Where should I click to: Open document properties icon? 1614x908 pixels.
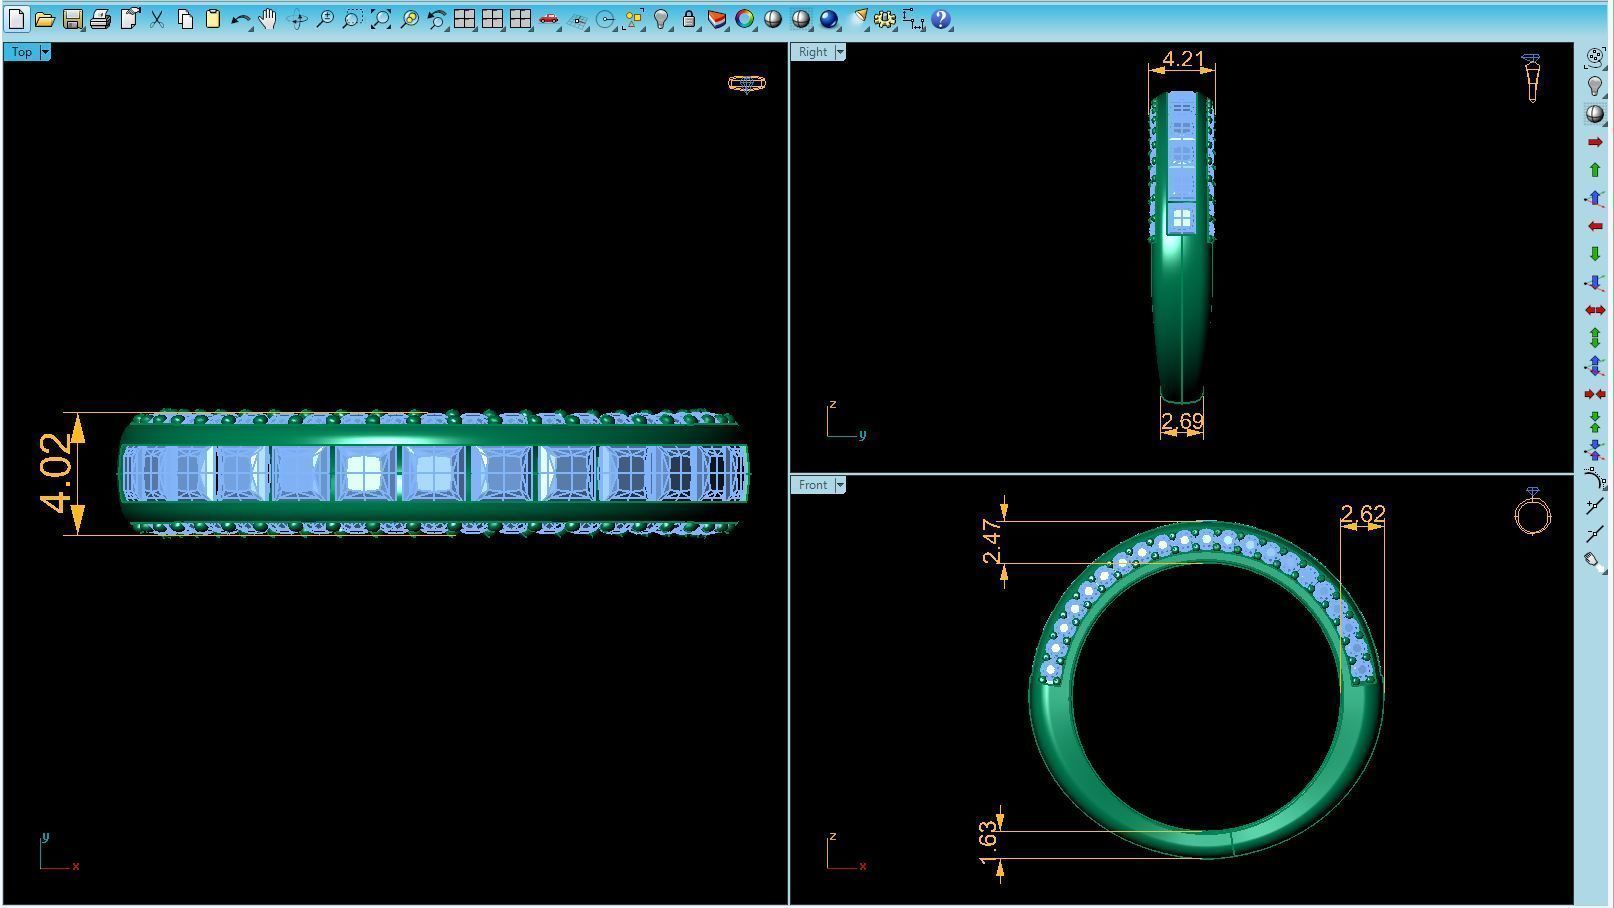pyautogui.click(x=129, y=19)
